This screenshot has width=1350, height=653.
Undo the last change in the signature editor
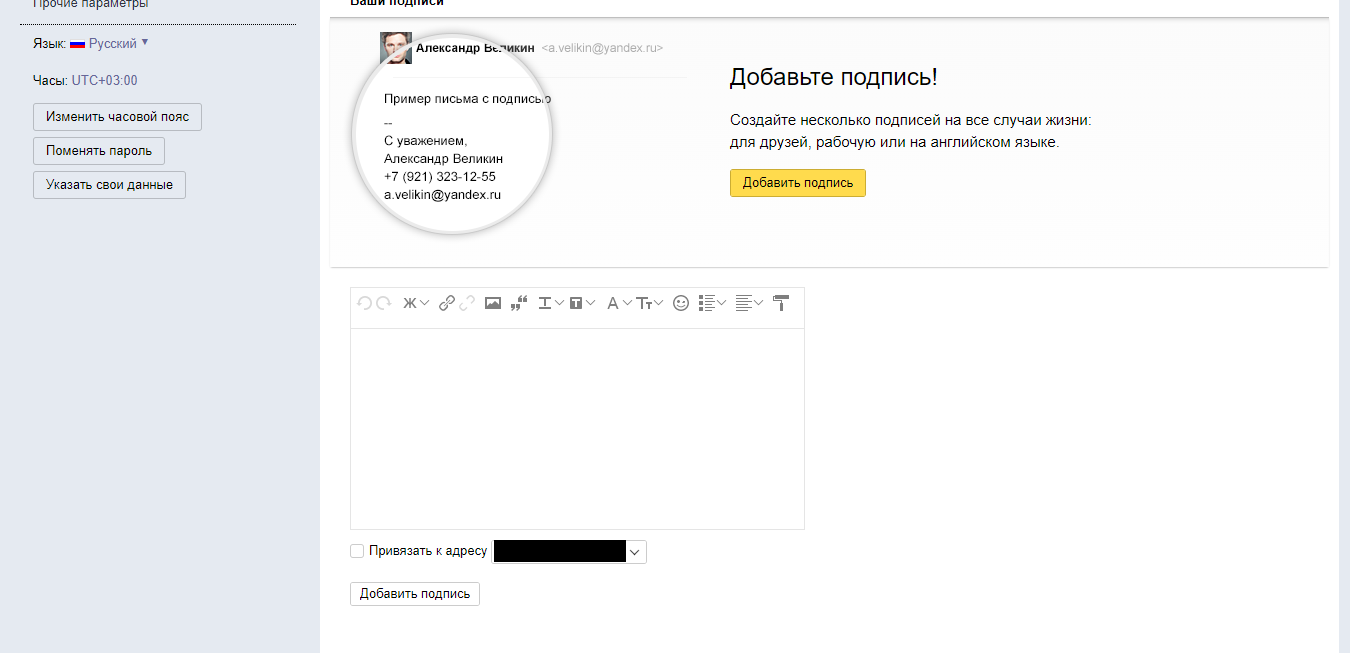[x=363, y=302]
